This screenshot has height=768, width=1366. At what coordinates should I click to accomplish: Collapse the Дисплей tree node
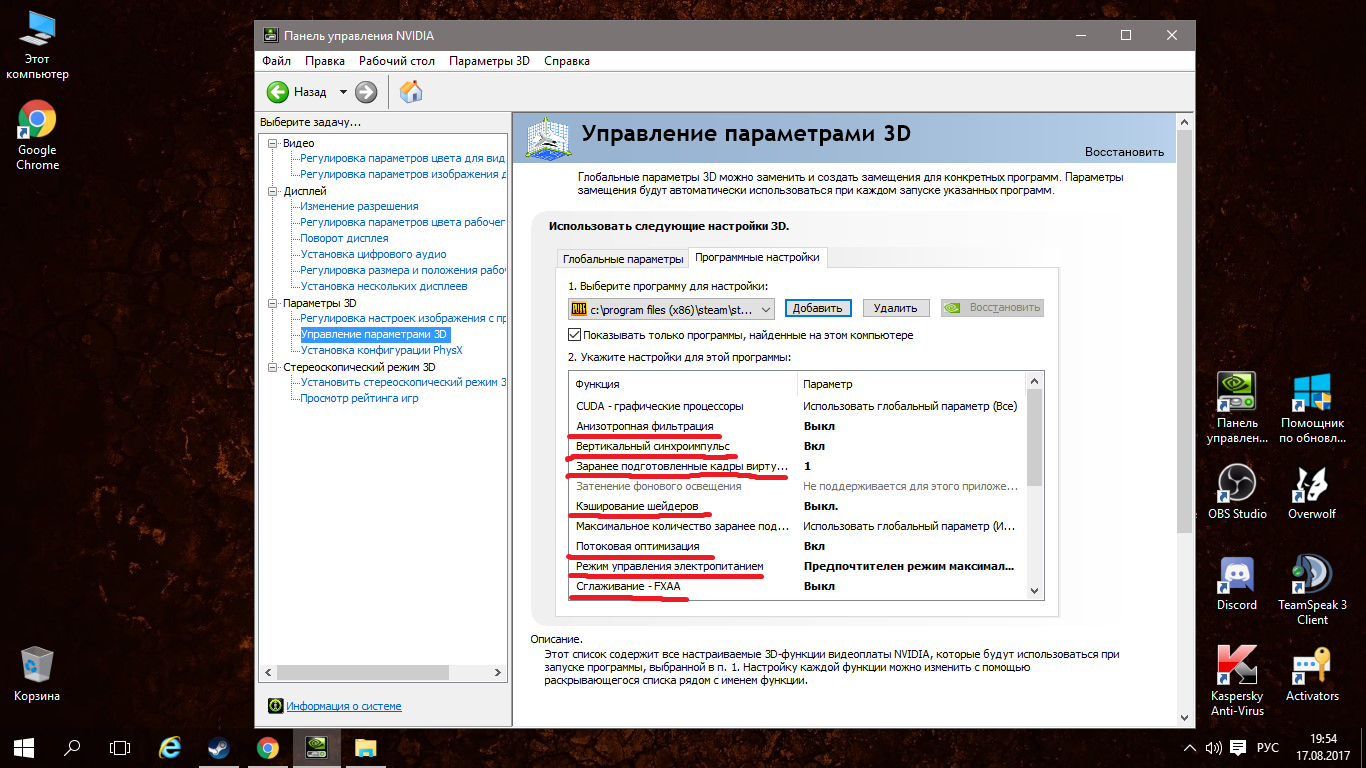(273, 191)
